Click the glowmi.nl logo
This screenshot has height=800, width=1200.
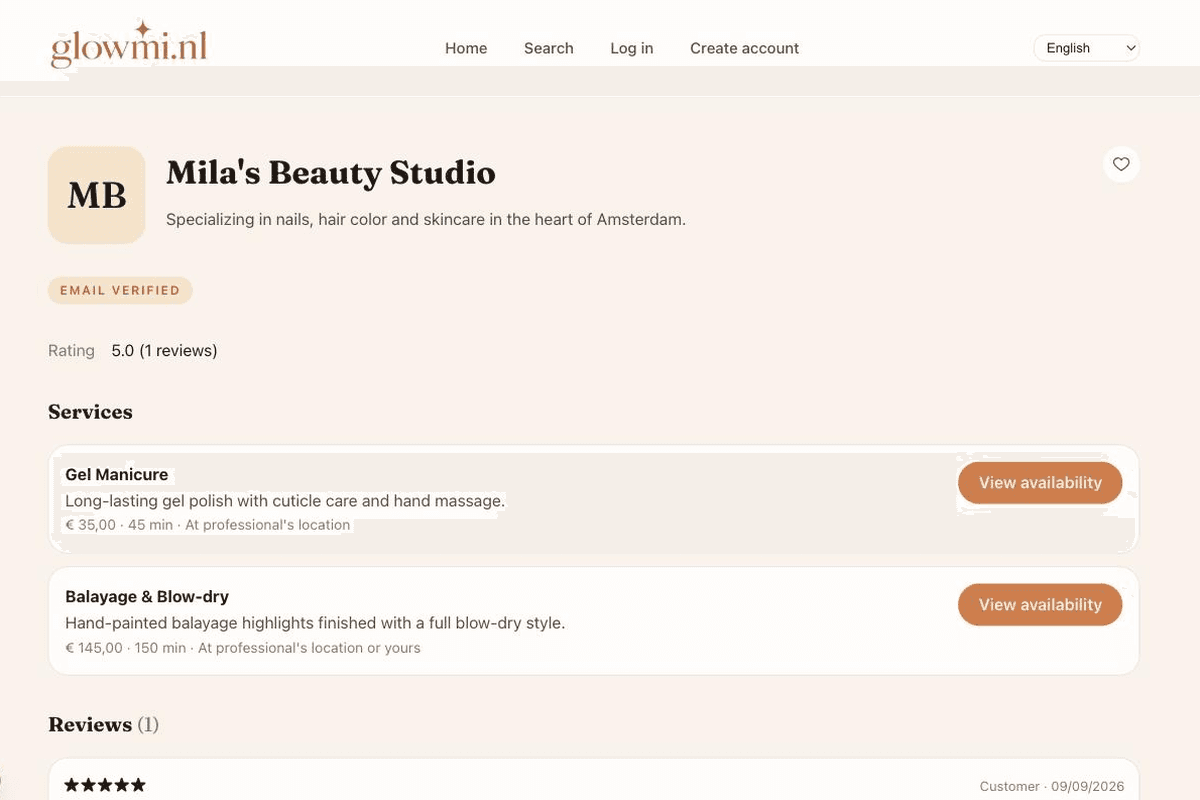click(129, 45)
